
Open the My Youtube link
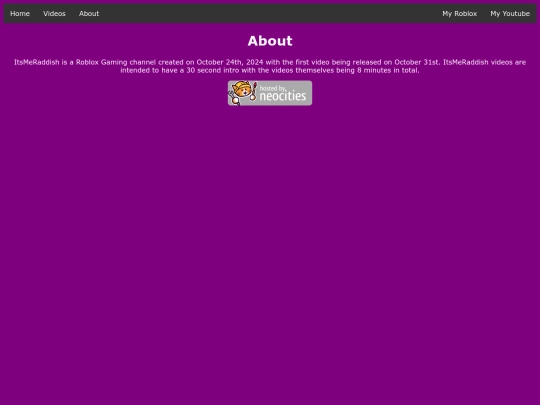point(510,13)
